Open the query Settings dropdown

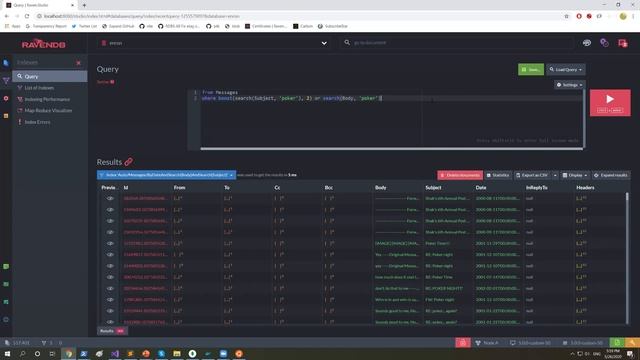point(569,85)
